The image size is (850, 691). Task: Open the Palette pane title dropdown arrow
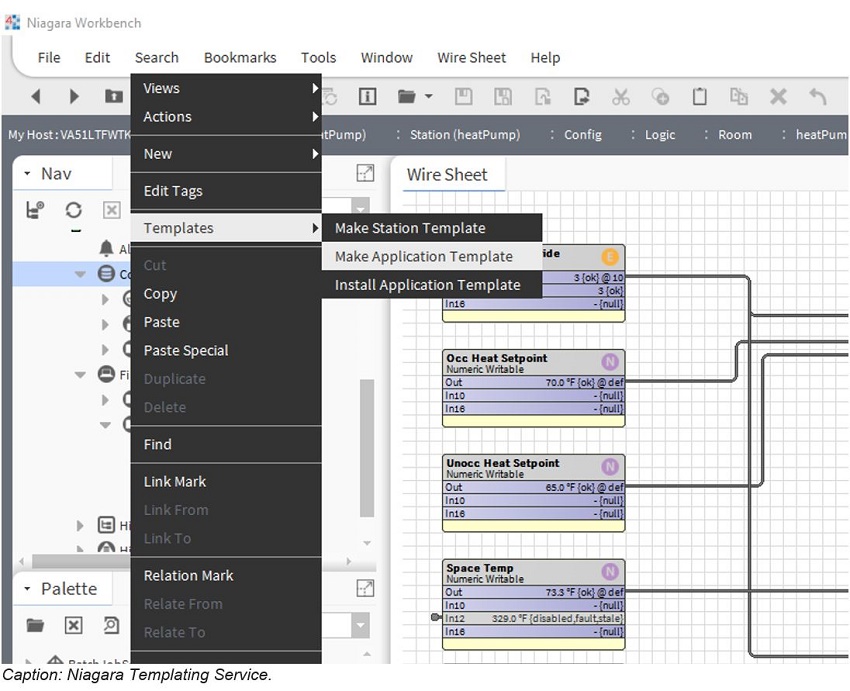tap(27, 589)
